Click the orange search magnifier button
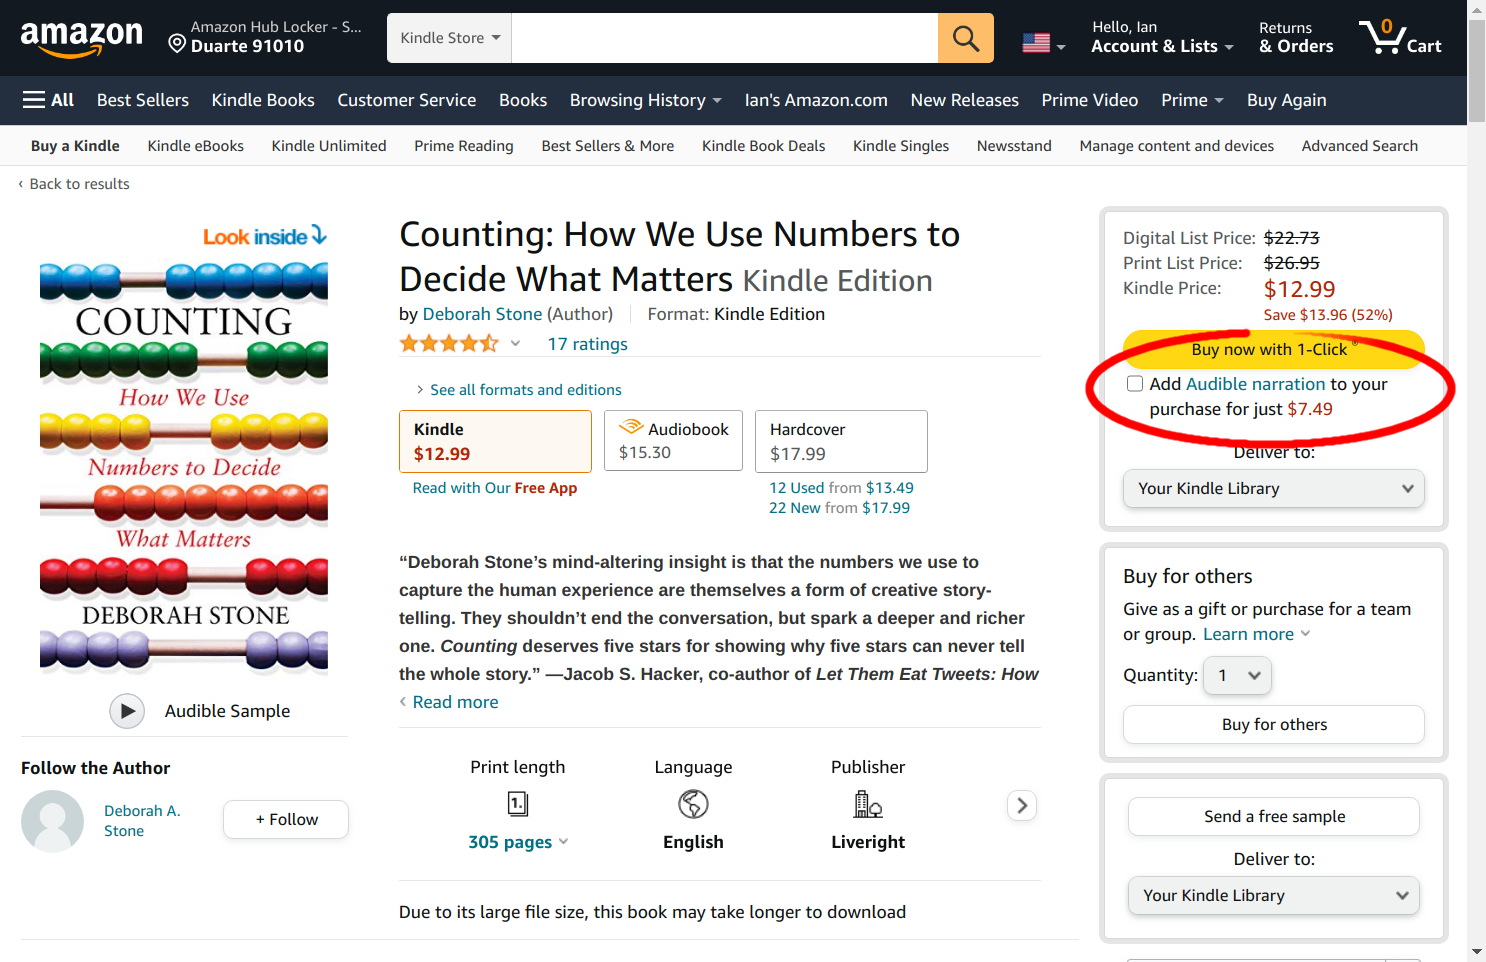Image resolution: width=1486 pixels, height=962 pixels. coord(965,38)
